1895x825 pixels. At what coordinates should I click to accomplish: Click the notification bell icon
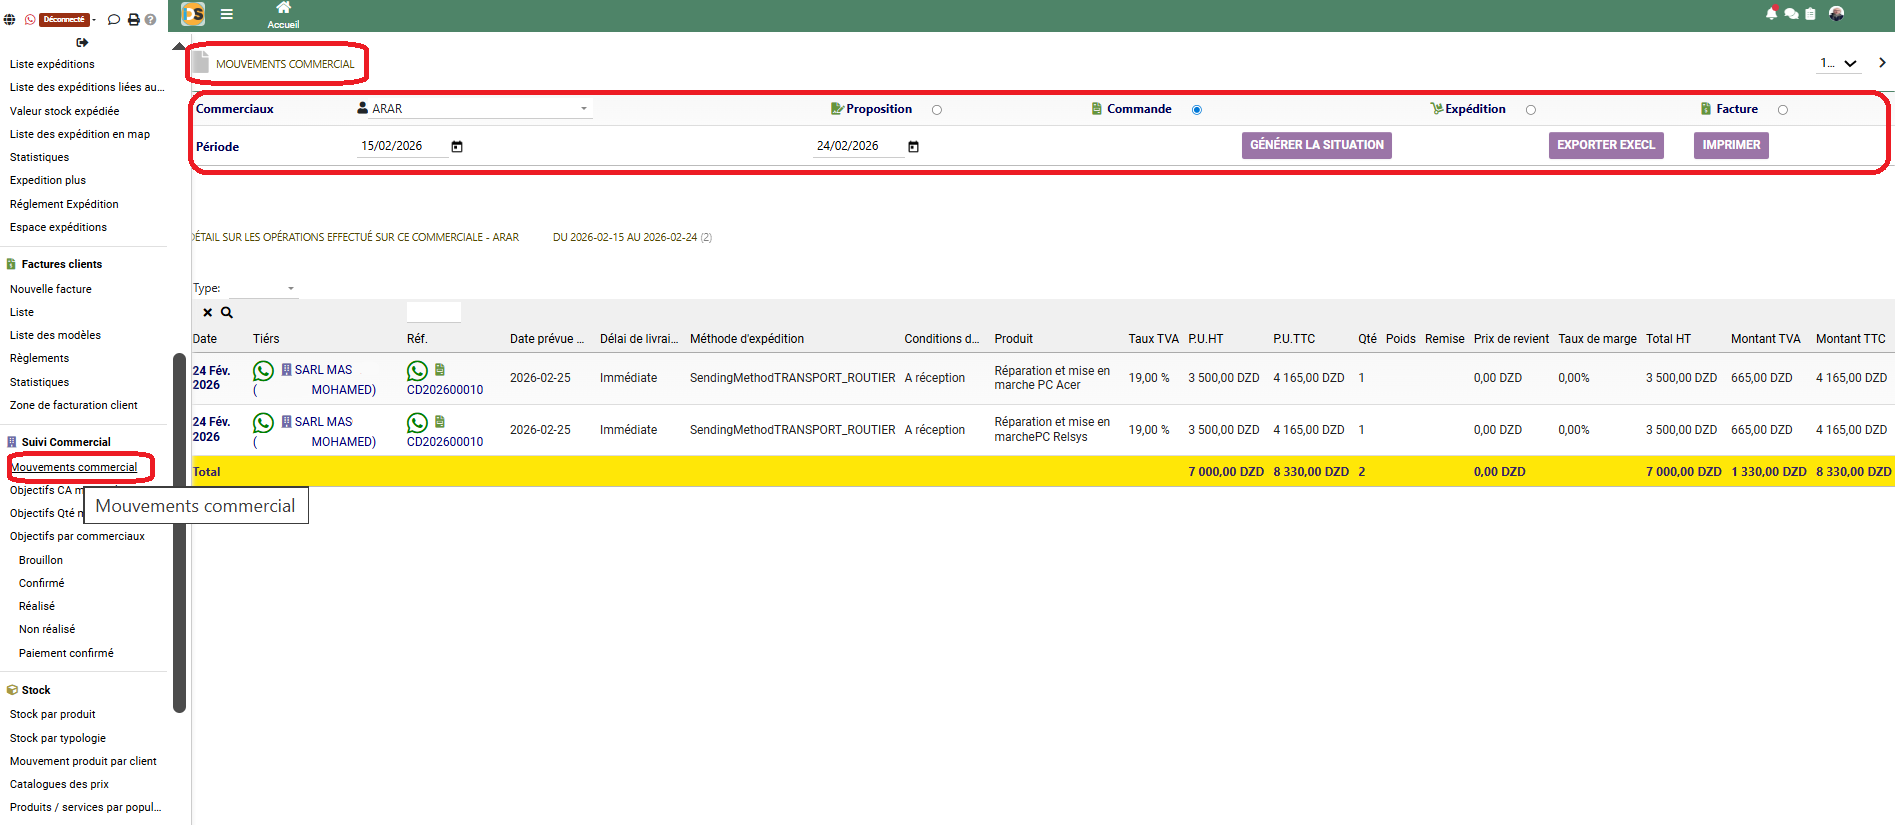[x=1771, y=14]
